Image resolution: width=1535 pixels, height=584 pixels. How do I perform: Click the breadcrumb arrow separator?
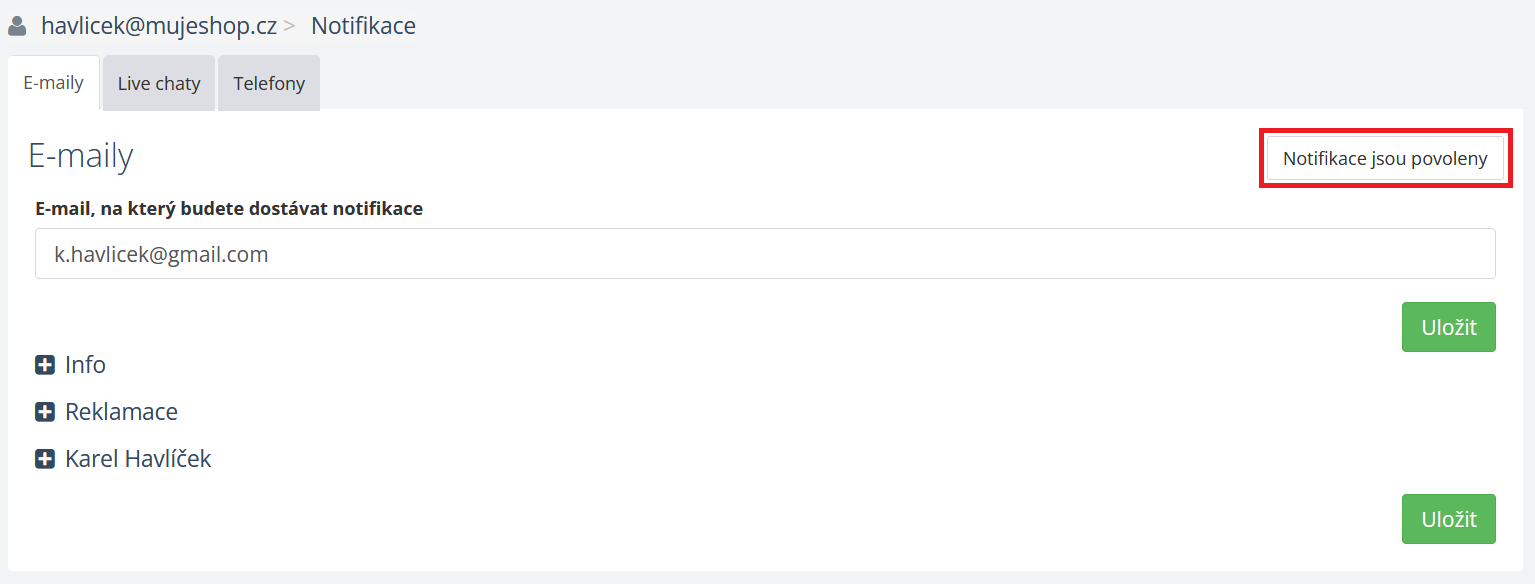[x=290, y=27]
